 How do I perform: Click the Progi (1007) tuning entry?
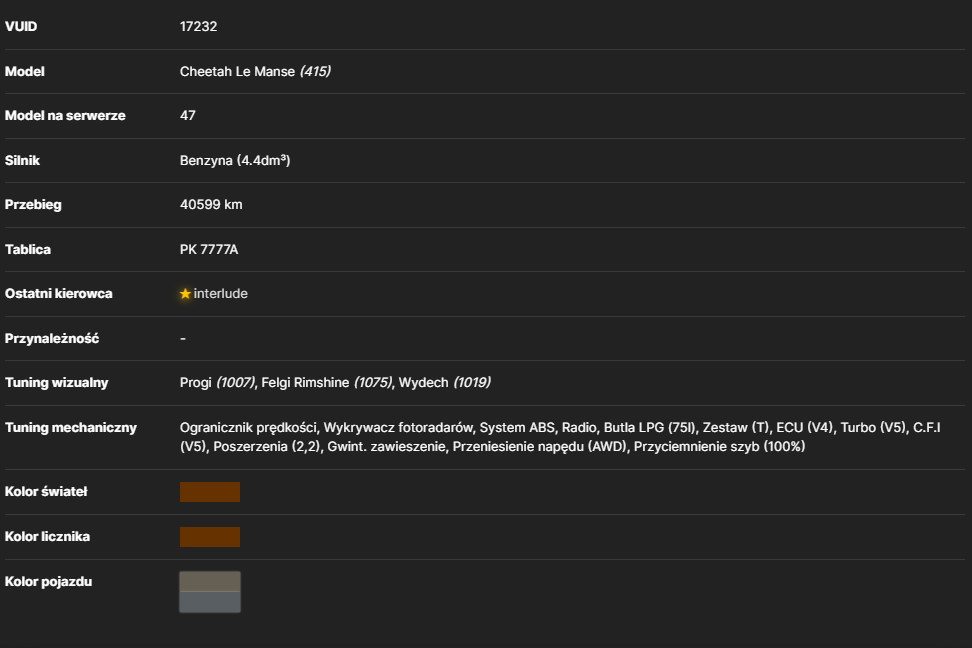pyautogui.click(x=218, y=383)
